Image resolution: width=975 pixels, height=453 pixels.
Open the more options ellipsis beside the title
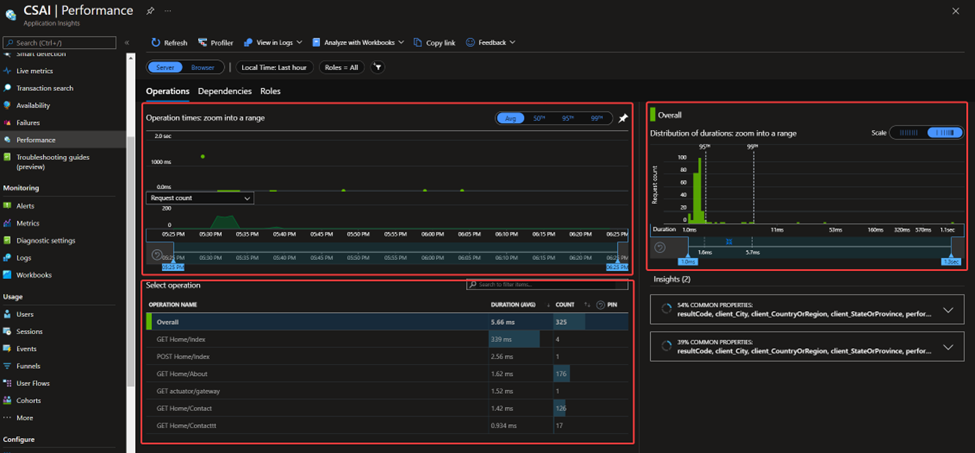(168, 11)
